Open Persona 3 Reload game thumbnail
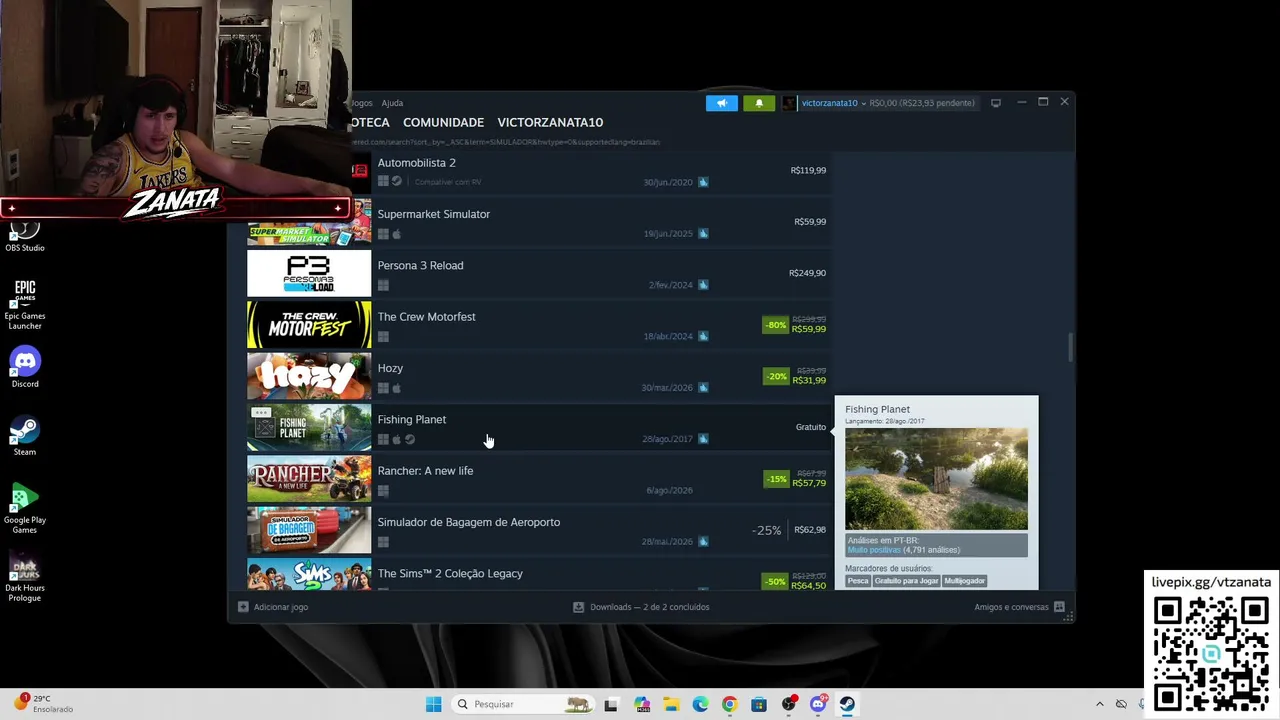Viewport: 1280px width, 720px height. tap(309, 273)
